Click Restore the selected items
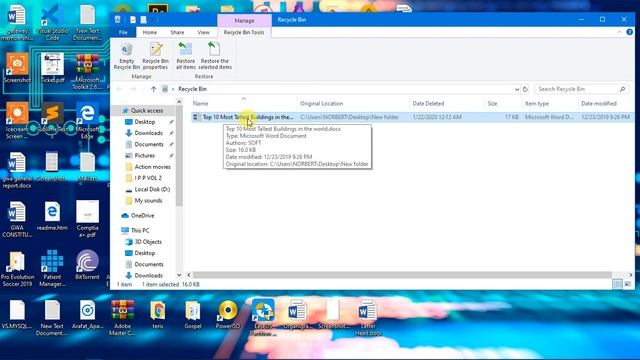Image resolution: width=640 pixels, height=360 pixels. [215, 56]
